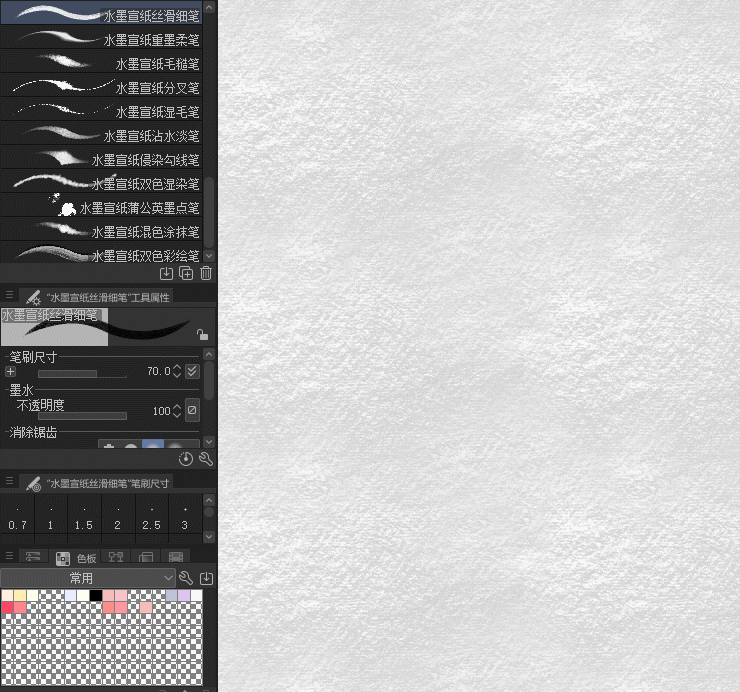This screenshot has height=692, width=740.
Task: Open the color panel group menu
Action: pos(9,555)
